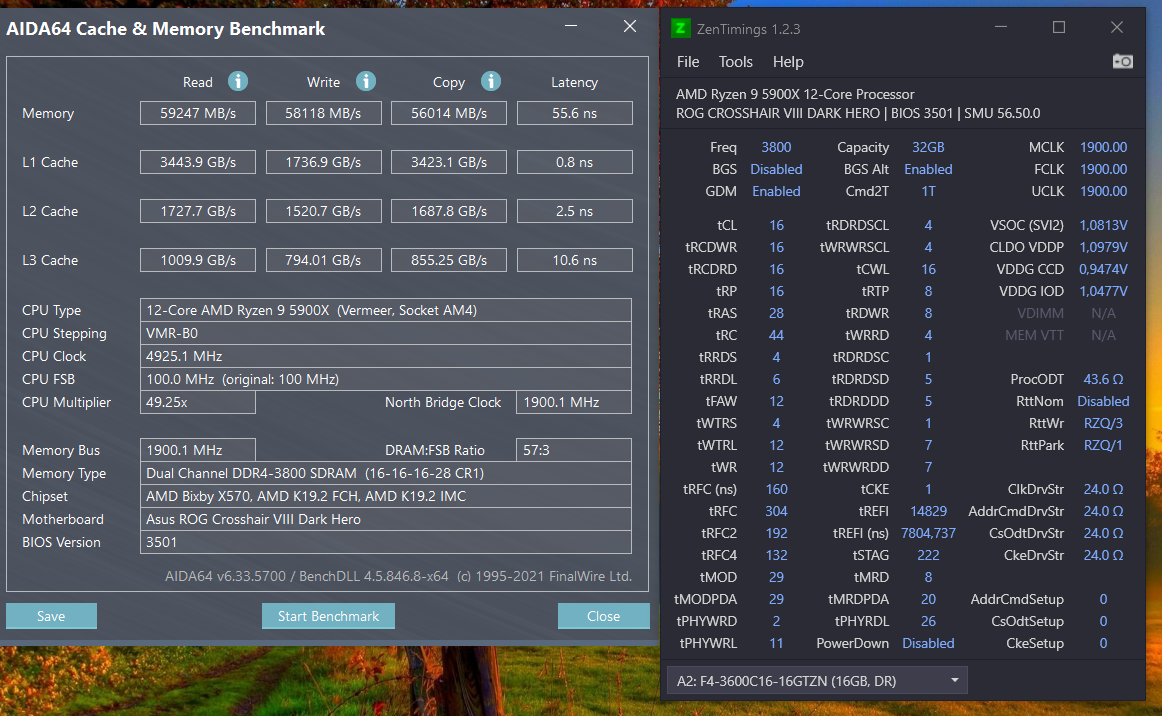This screenshot has height=716, width=1162.
Task: Click L2 Cache Copy value 1687.8 GB/s
Action: coord(449,211)
